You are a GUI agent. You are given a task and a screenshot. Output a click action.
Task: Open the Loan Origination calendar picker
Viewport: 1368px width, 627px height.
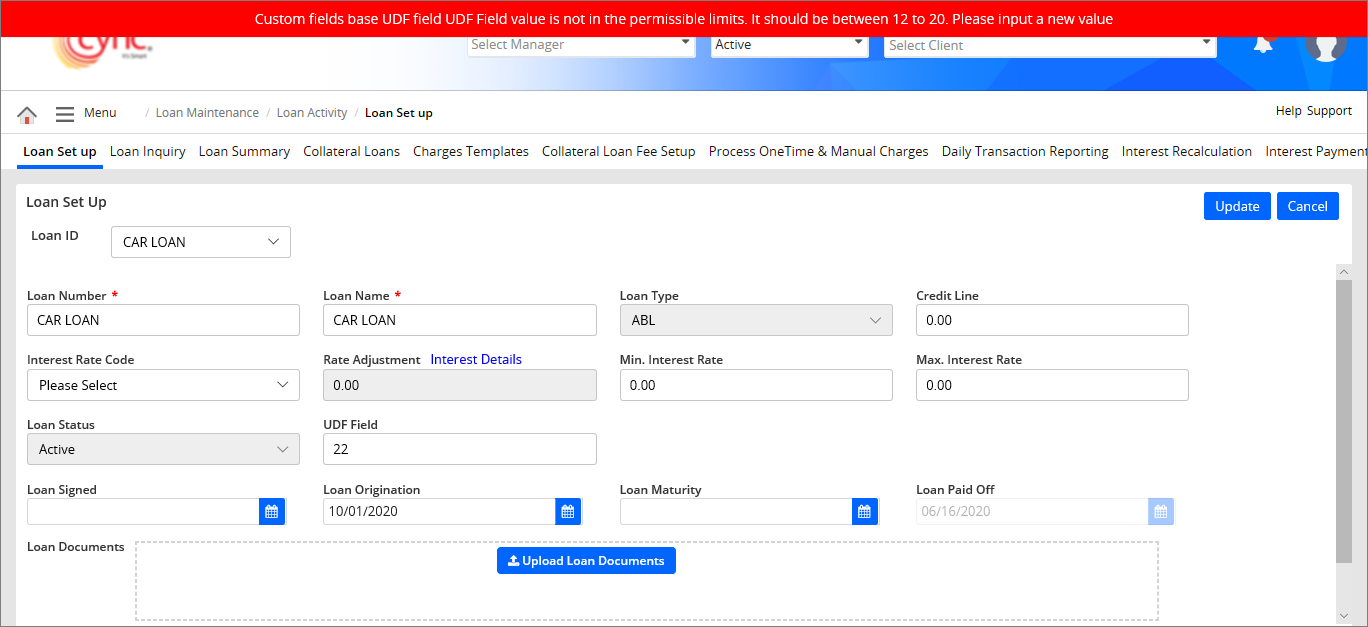click(x=568, y=512)
